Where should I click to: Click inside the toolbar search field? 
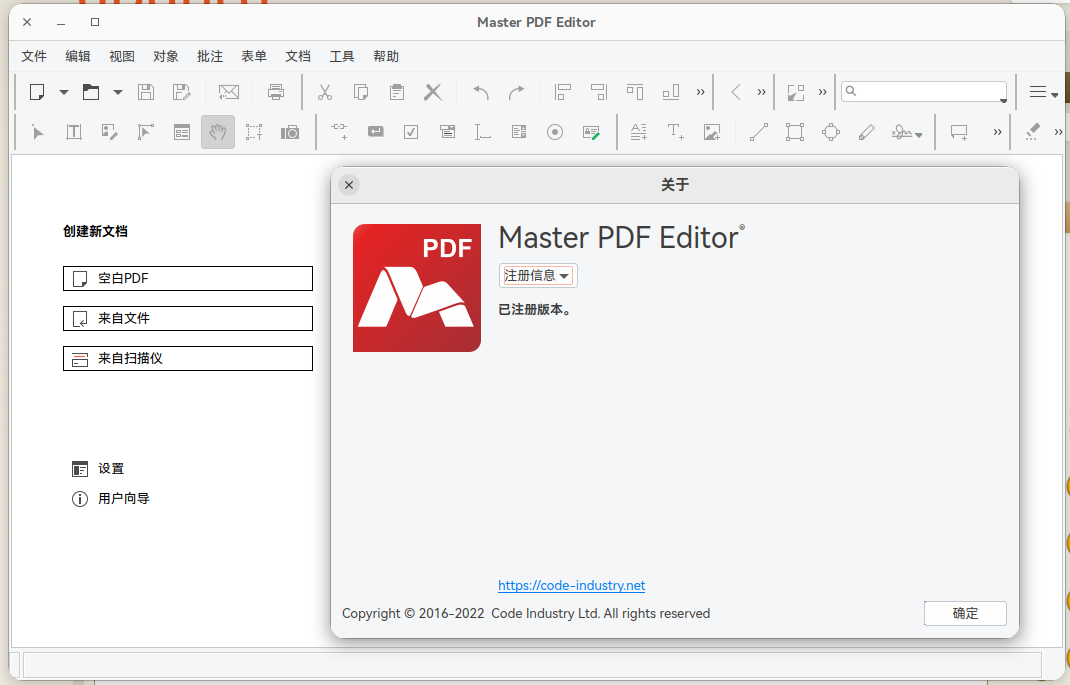pyautogui.click(x=924, y=91)
